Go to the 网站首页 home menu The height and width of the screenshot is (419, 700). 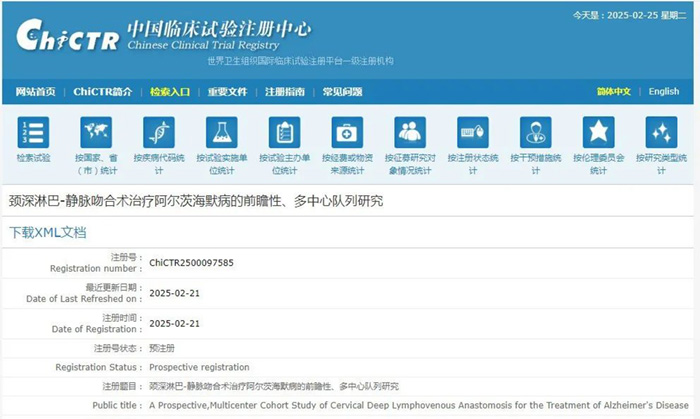pos(36,92)
